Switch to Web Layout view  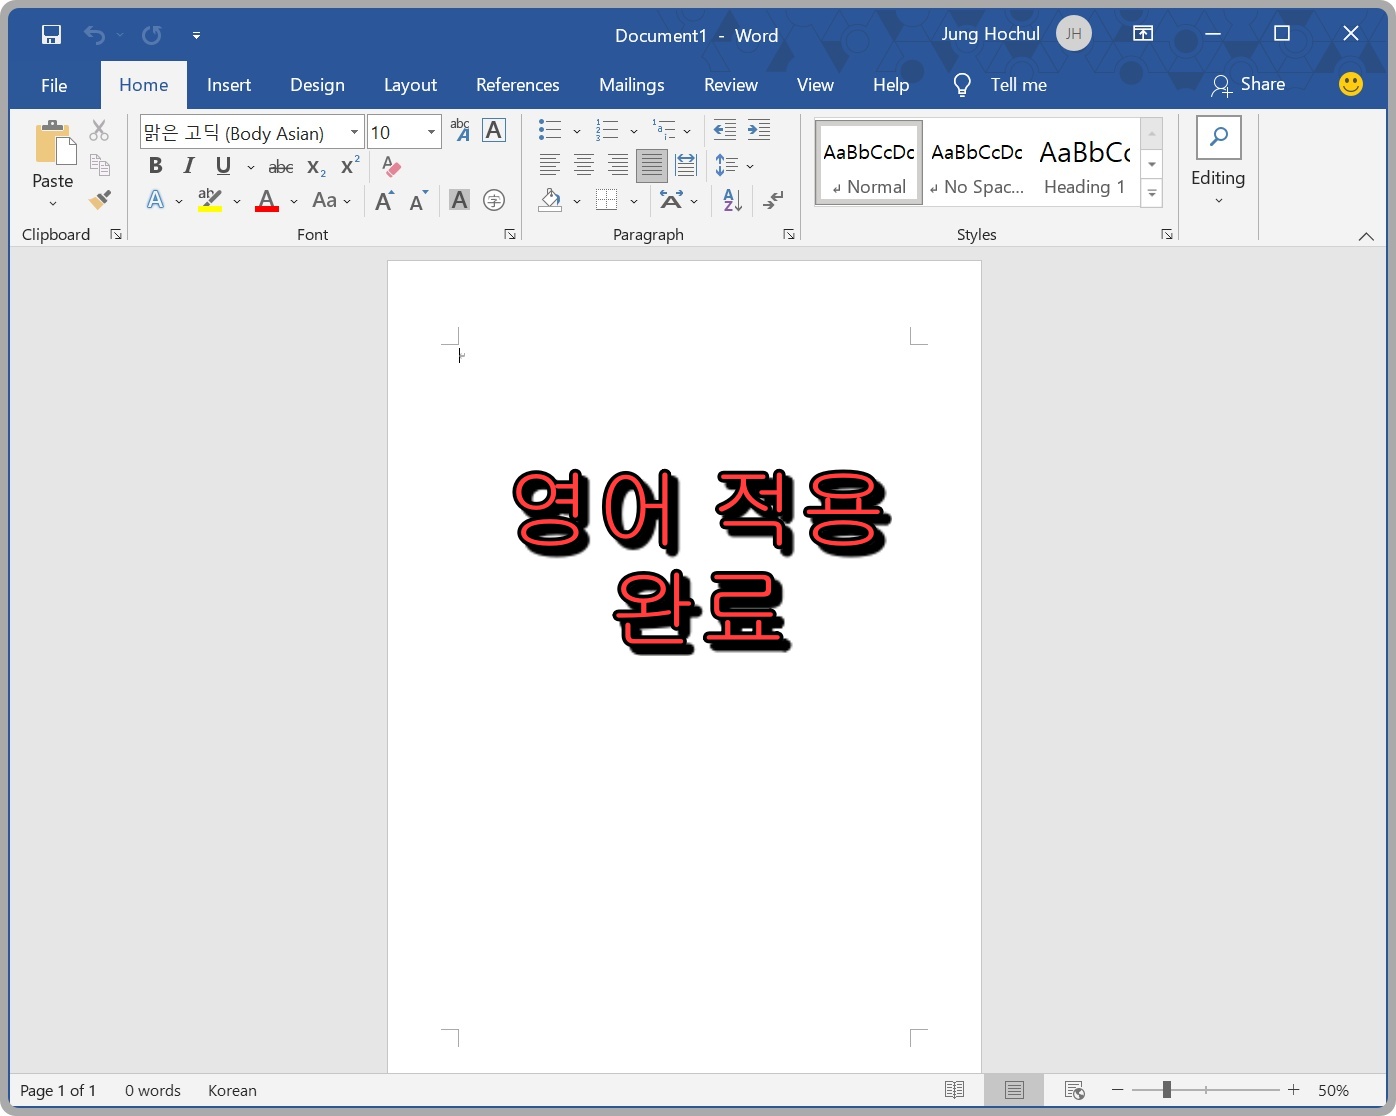[x=1074, y=1090]
